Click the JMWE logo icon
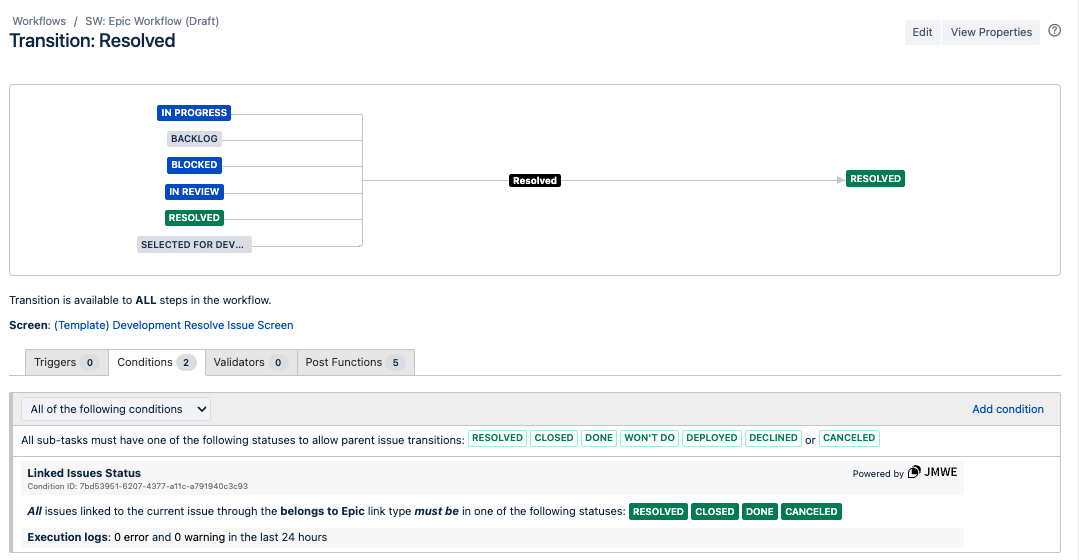This screenshot has height=560, width=1079. [x=914, y=472]
